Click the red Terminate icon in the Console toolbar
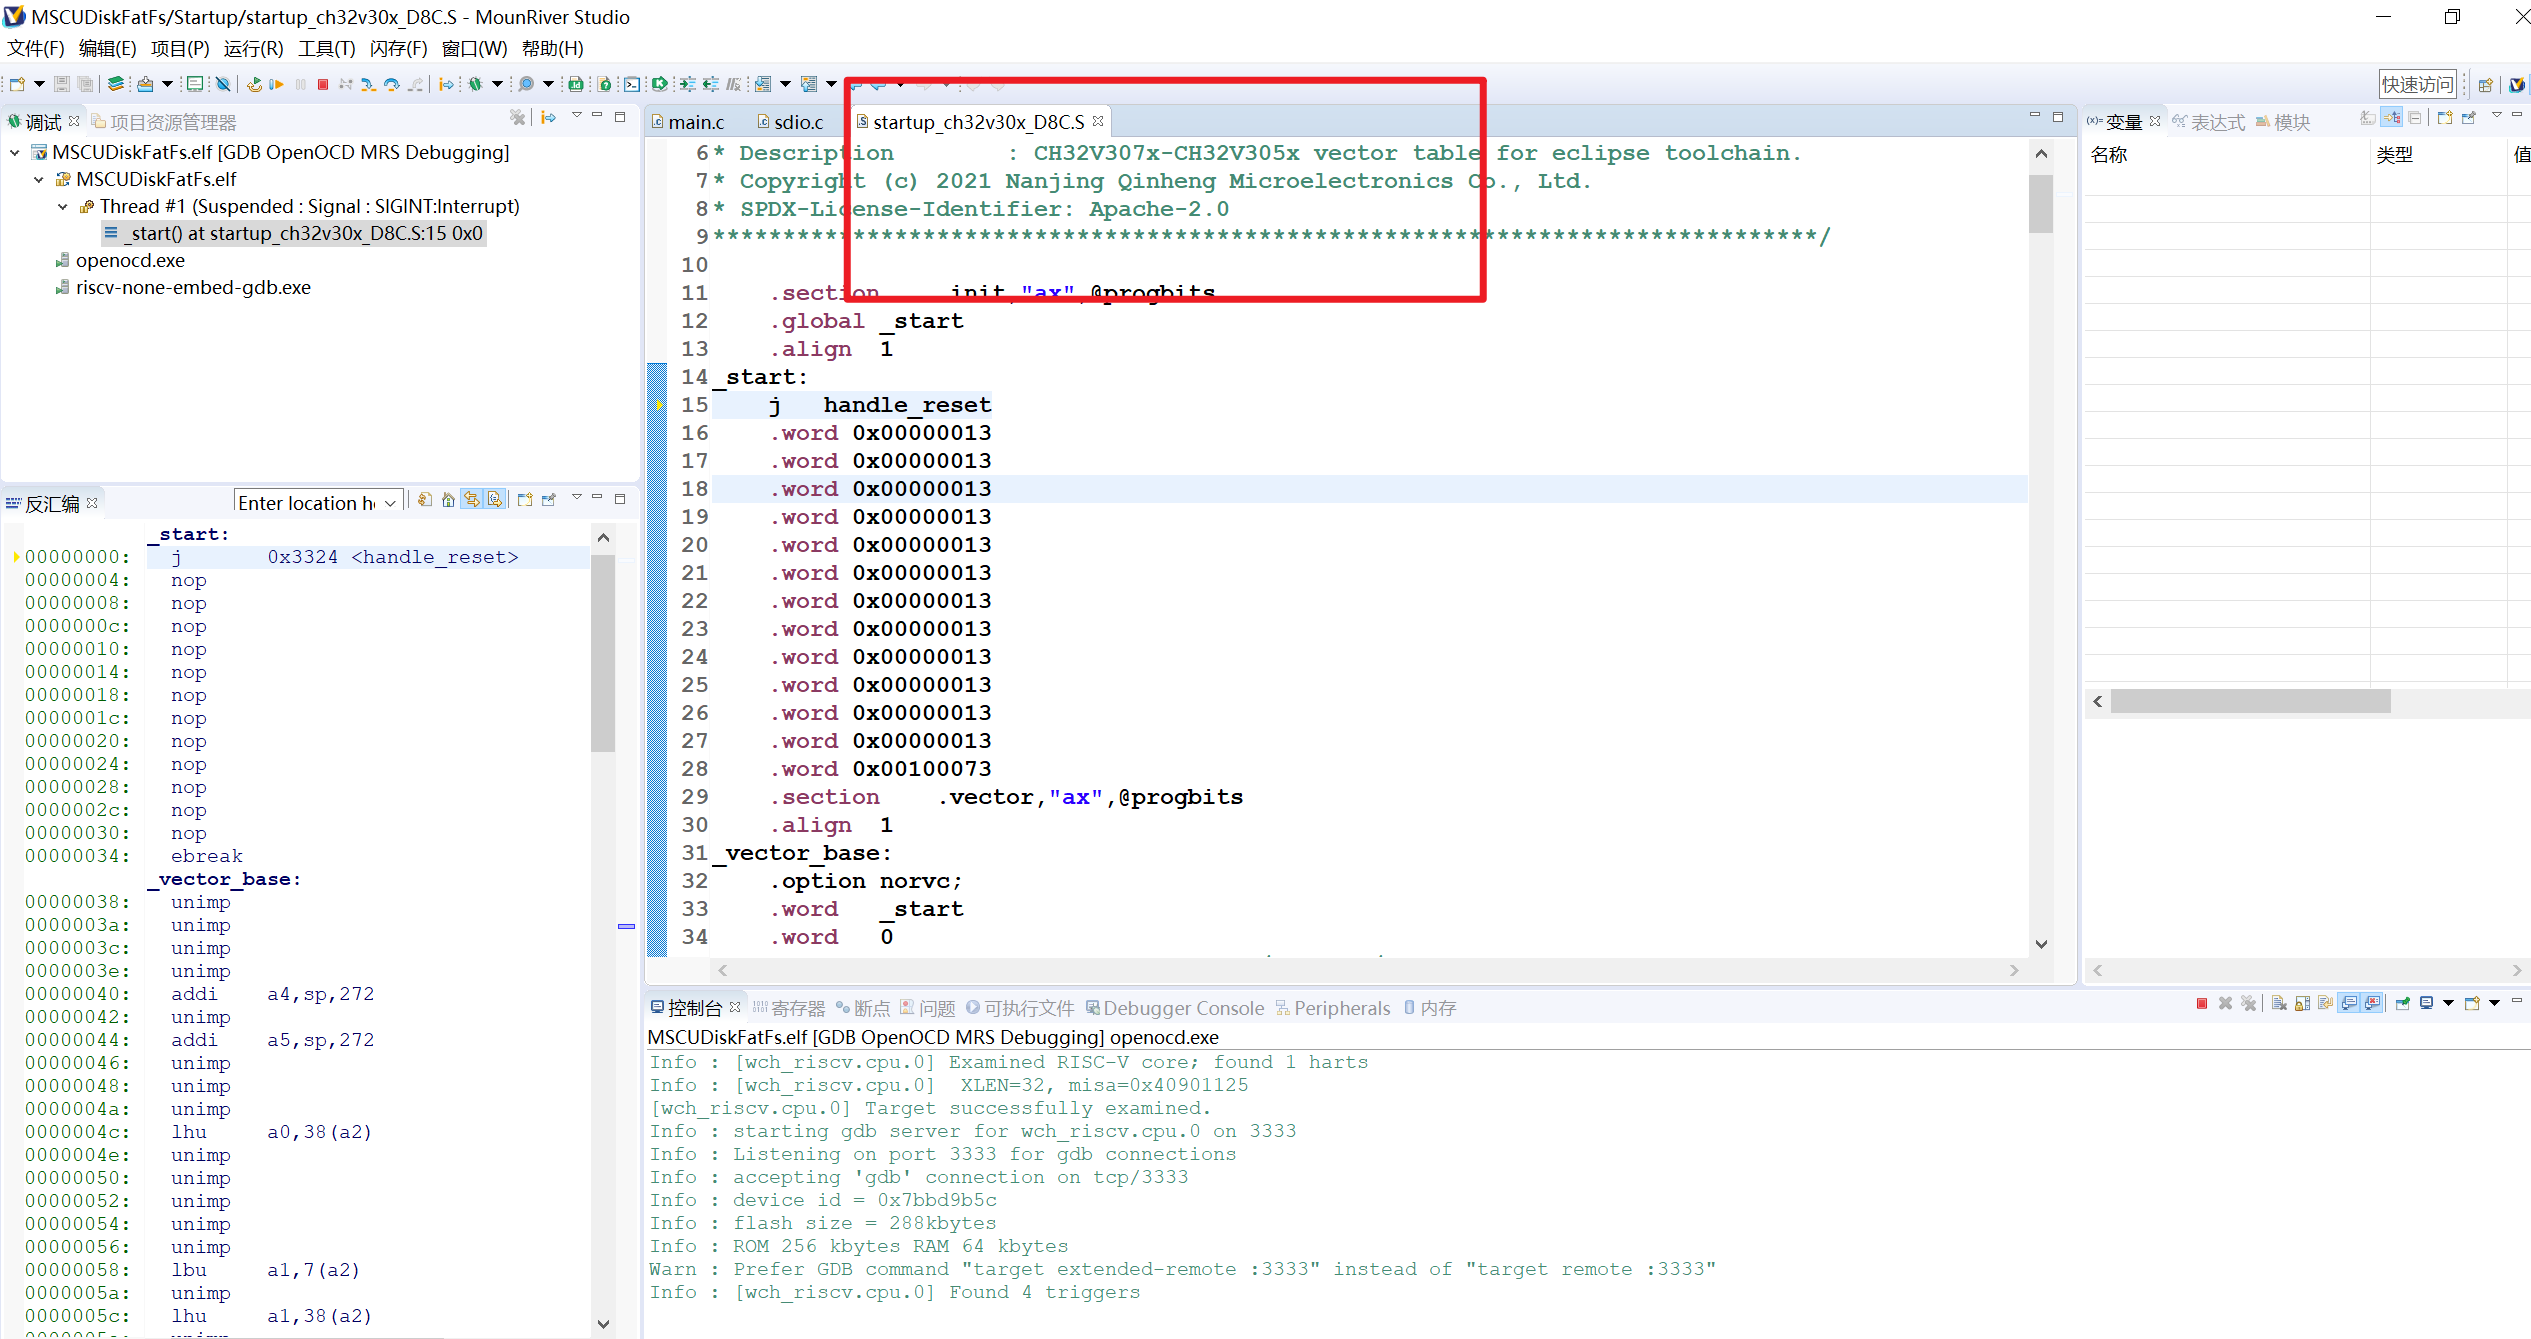 [x=2202, y=1003]
